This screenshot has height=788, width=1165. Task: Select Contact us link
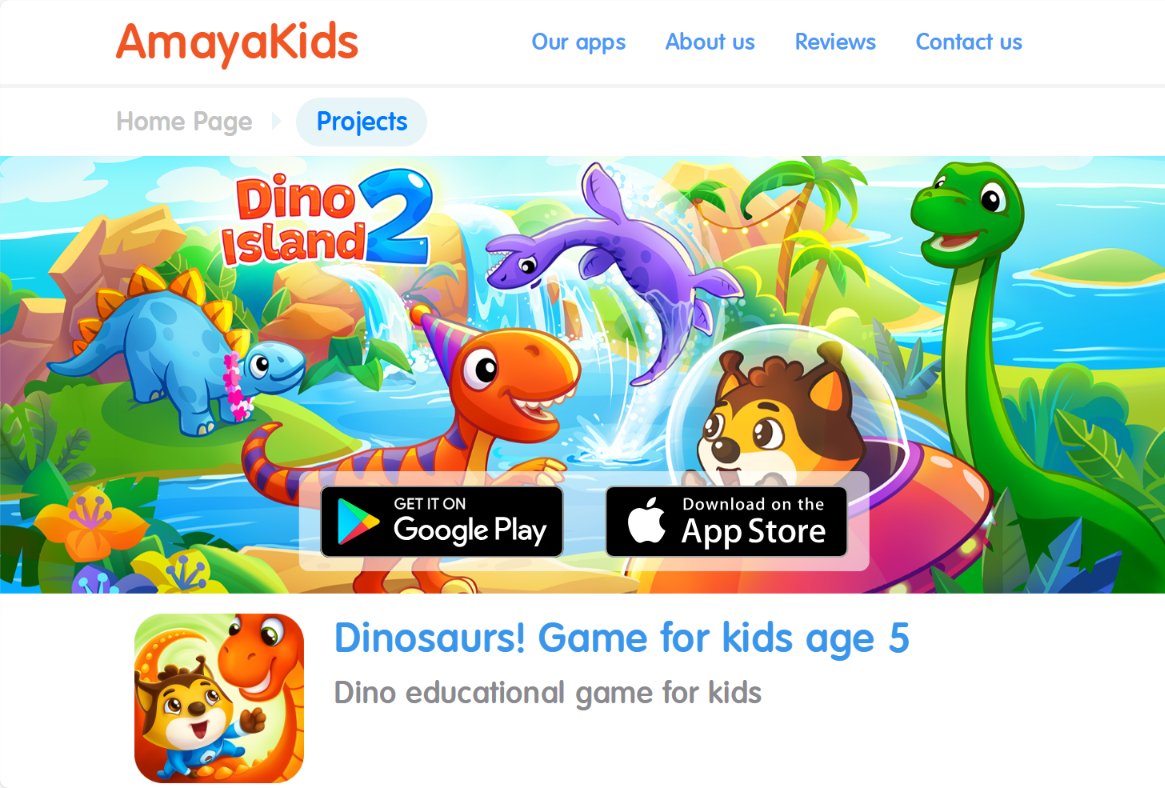969,42
